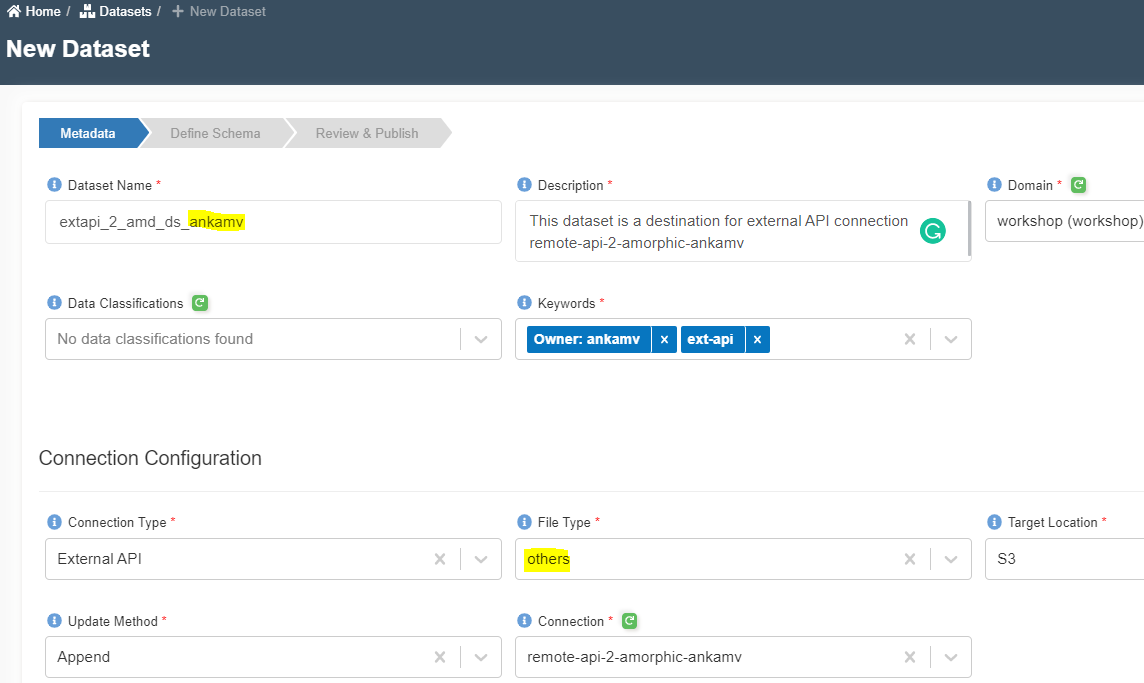1144x683 pixels.
Task: Remove the 'ext-api' keyword tag
Action: pos(757,339)
